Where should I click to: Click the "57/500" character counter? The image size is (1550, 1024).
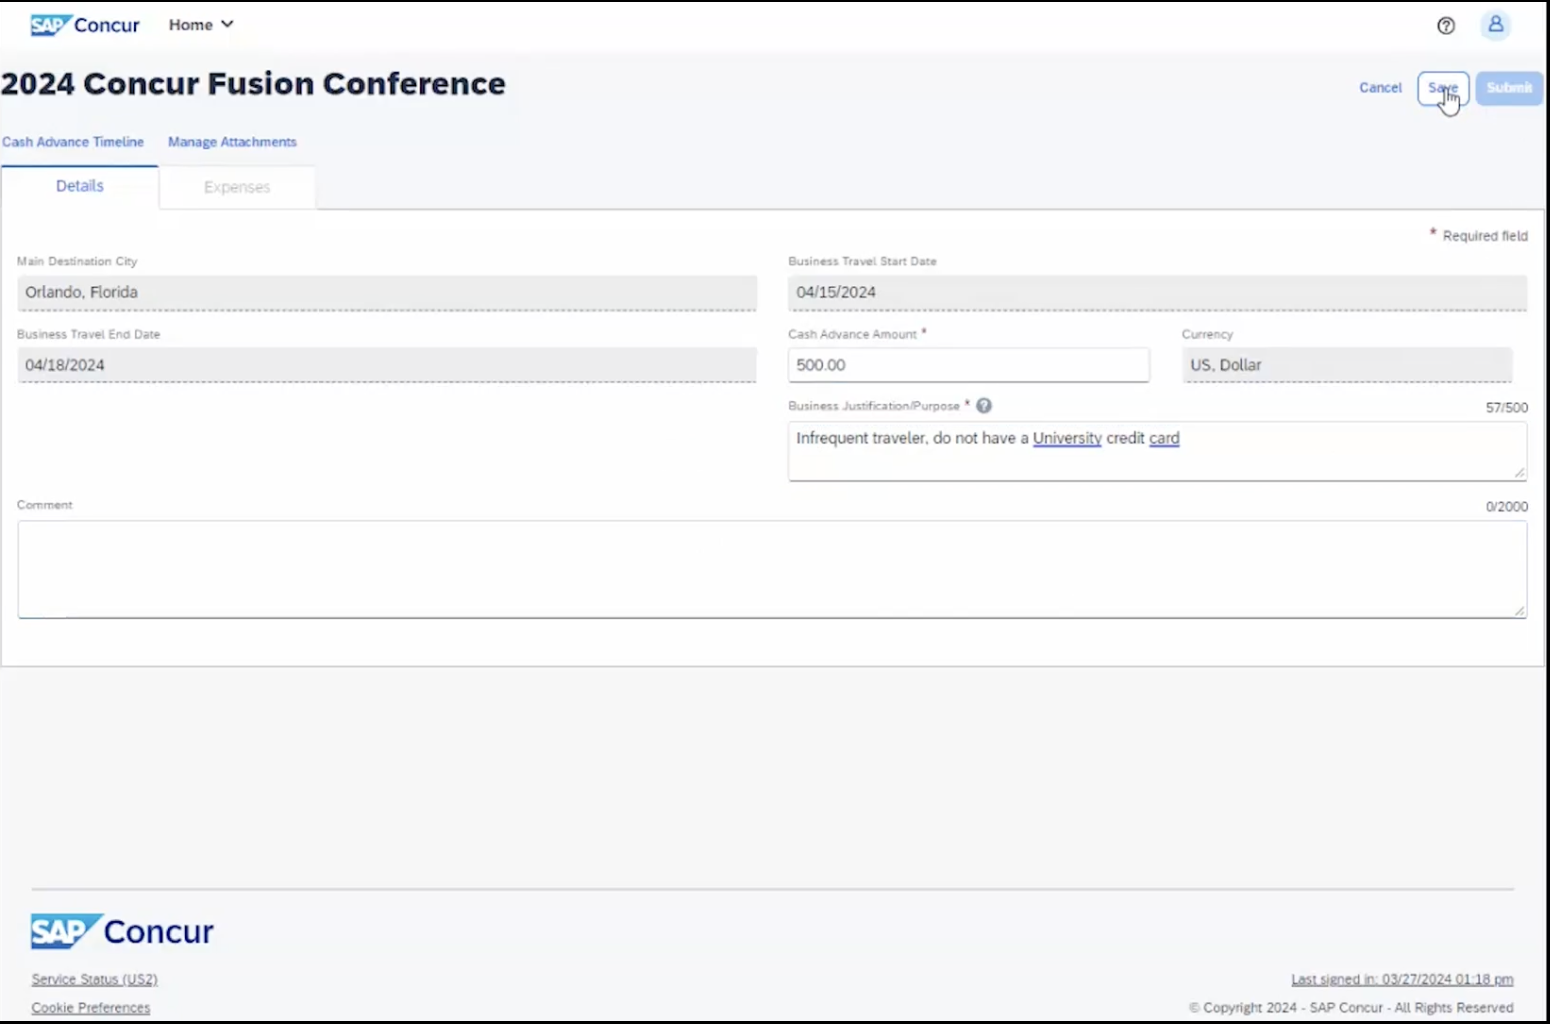point(1507,408)
